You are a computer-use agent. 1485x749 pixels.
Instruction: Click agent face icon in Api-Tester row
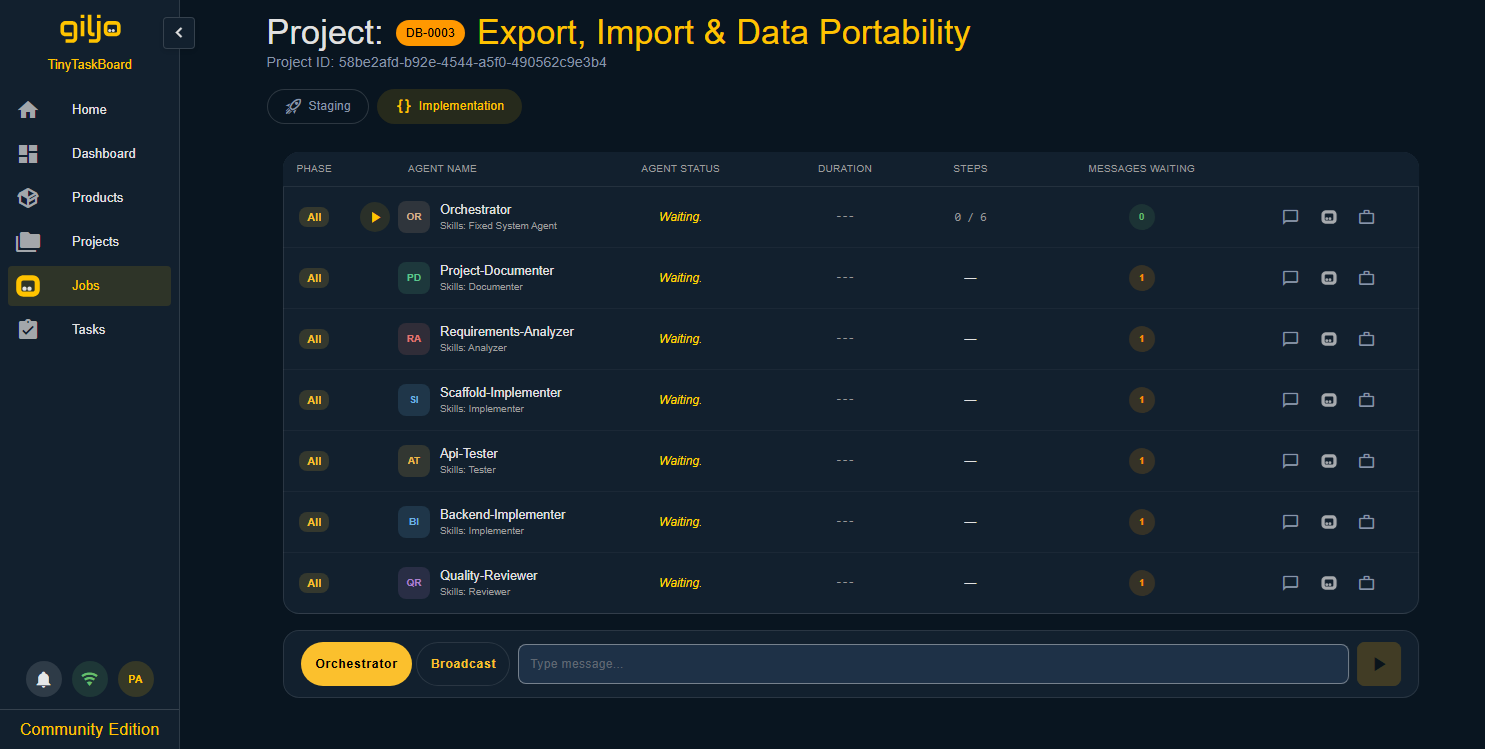[x=1329, y=461]
